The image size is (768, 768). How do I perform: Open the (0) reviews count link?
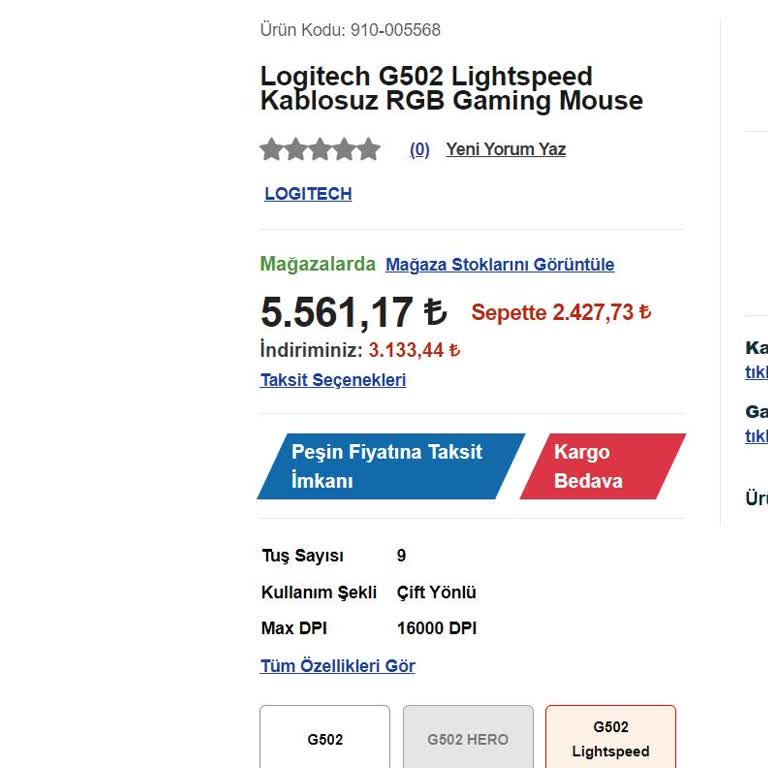point(419,150)
